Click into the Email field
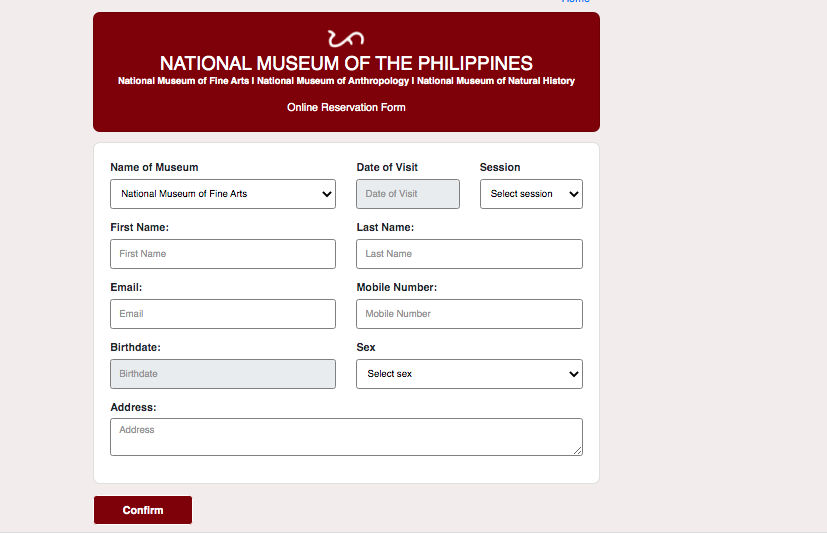This screenshot has height=534, width=827. click(x=223, y=314)
